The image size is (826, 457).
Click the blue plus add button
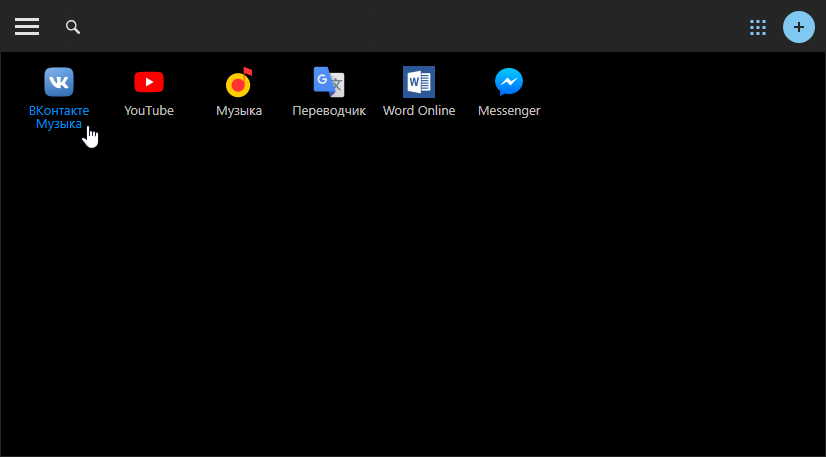799,27
